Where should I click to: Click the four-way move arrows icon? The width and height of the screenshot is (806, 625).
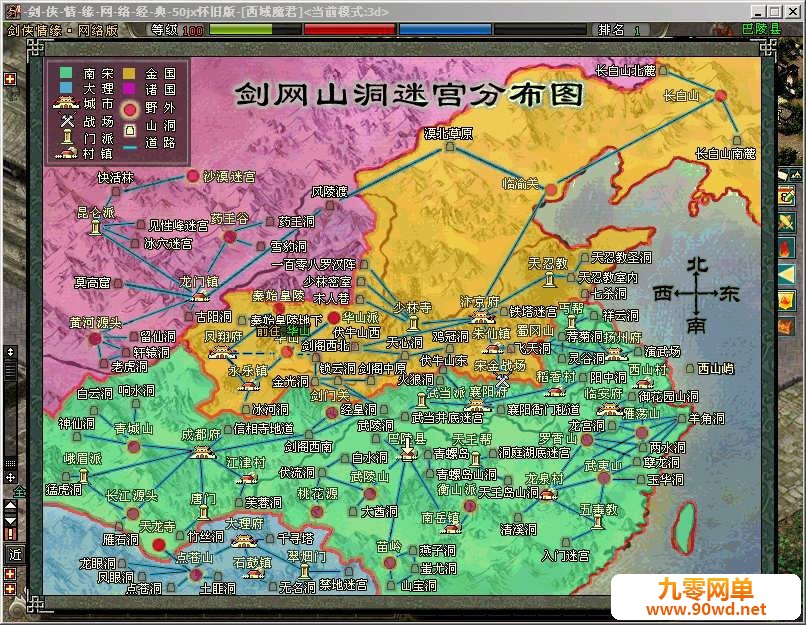click(10, 477)
